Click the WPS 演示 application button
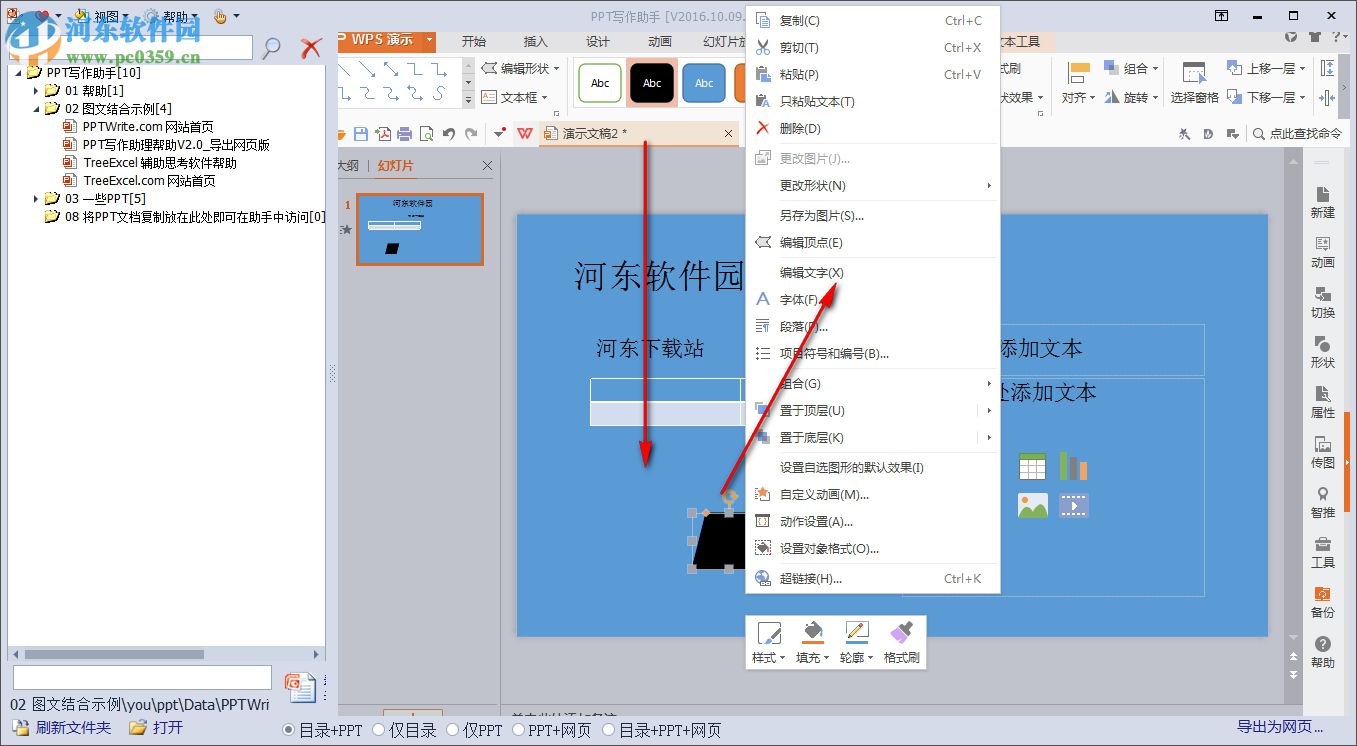1357x746 pixels. (386, 40)
